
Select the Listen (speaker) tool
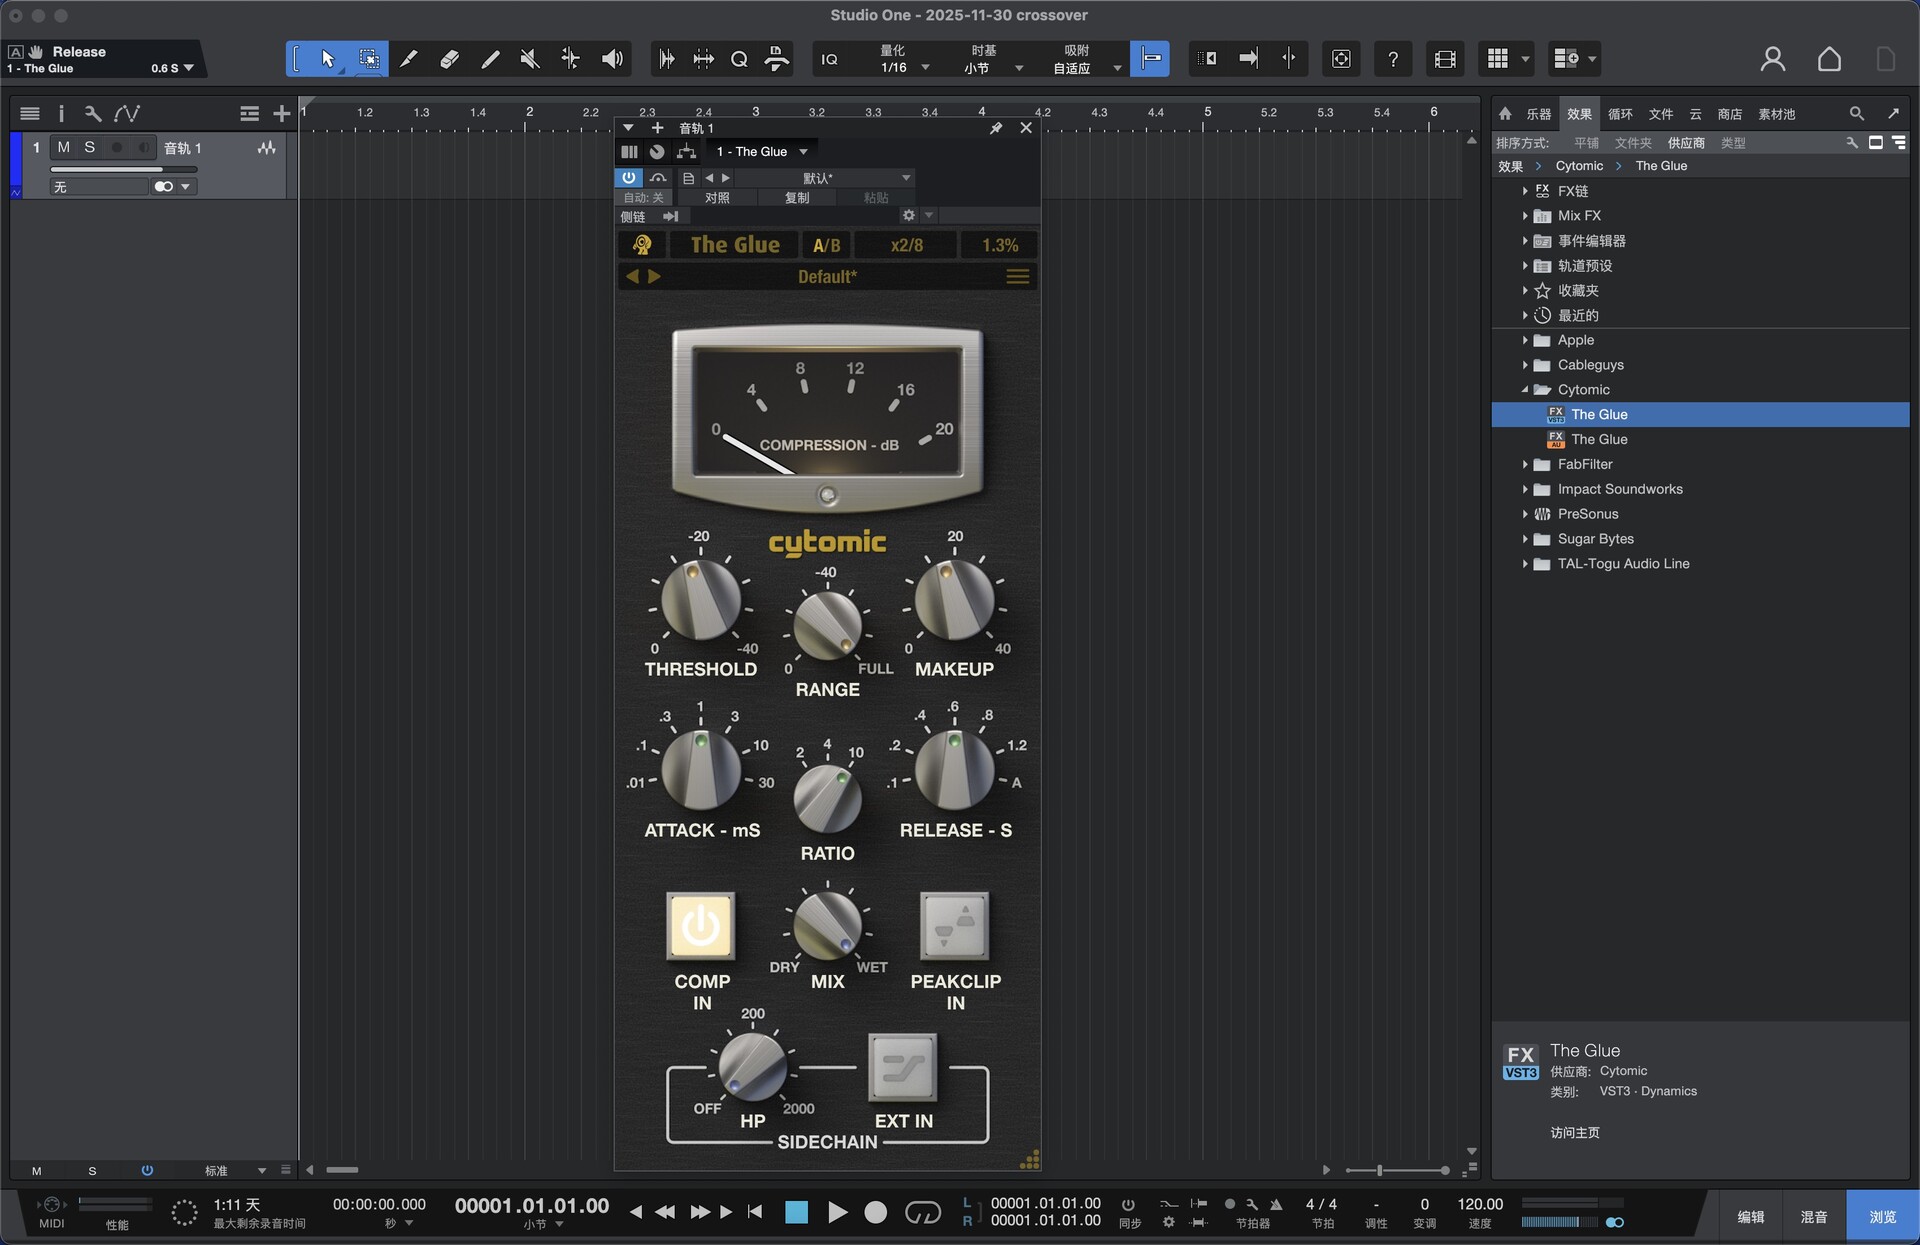(612, 59)
